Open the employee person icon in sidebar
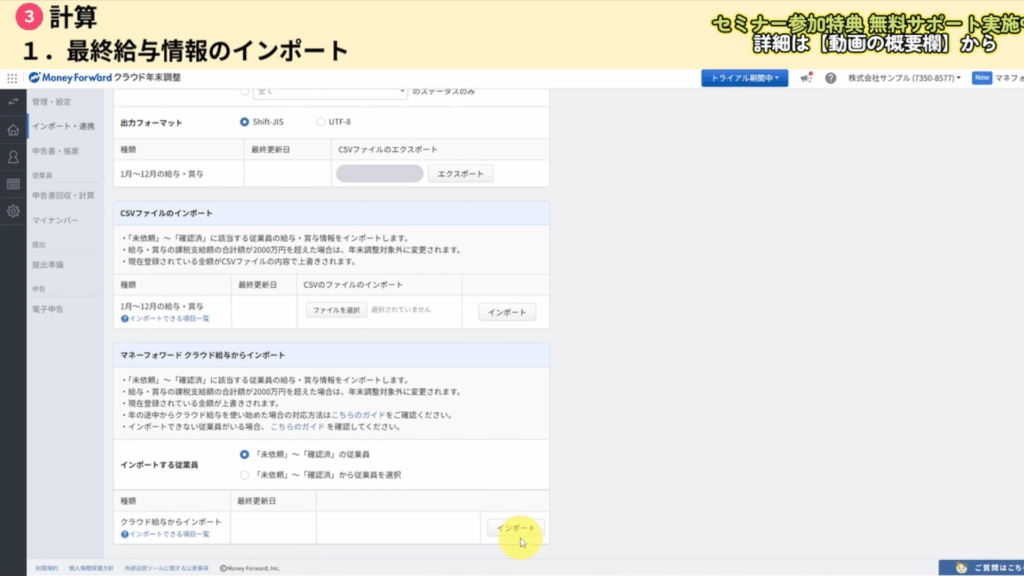This screenshot has height=576, width=1024. [13, 157]
